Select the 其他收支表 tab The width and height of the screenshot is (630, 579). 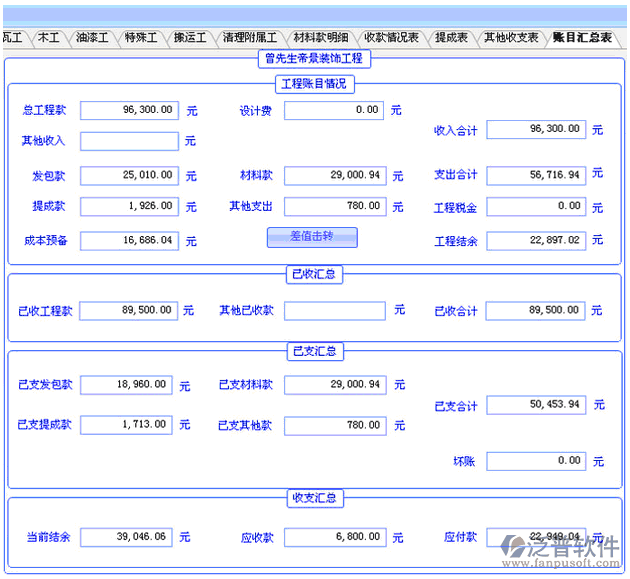coord(510,38)
